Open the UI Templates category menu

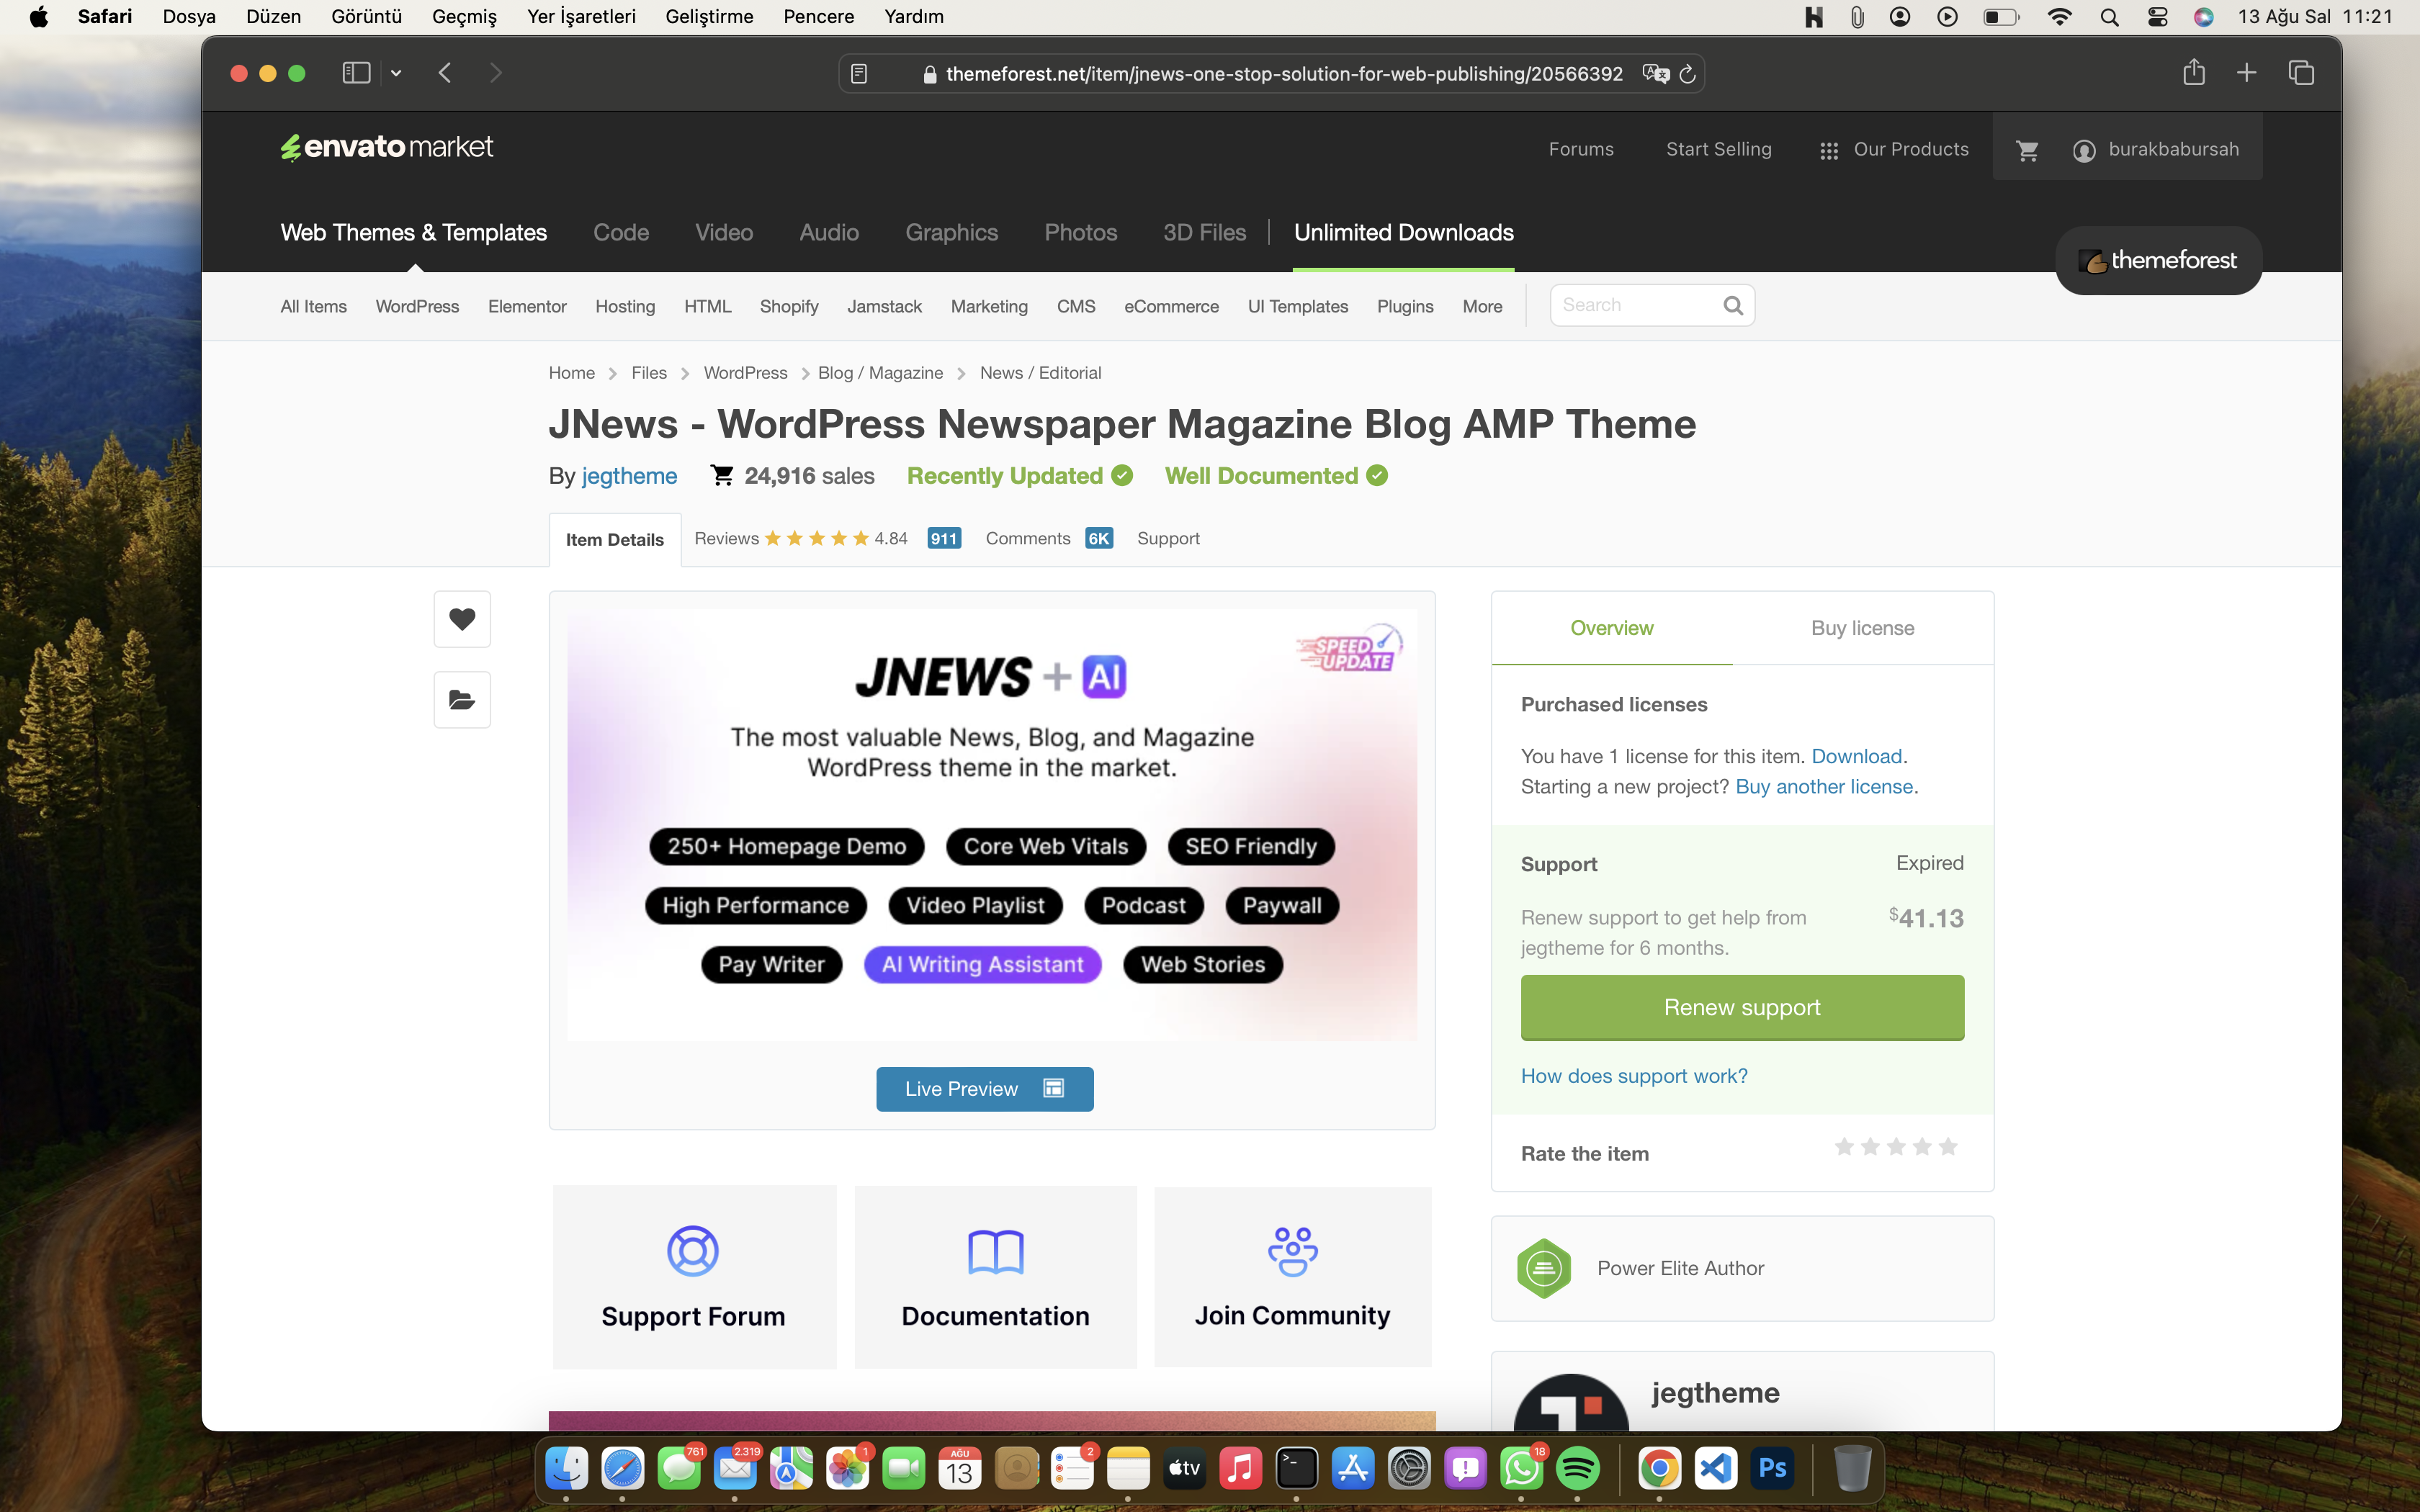pyautogui.click(x=1298, y=306)
